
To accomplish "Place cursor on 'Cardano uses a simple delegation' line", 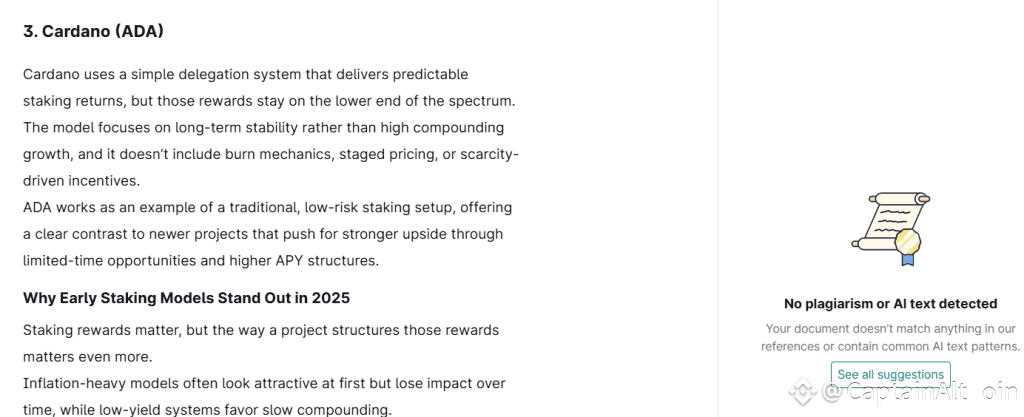I will (x=245, y=75).
